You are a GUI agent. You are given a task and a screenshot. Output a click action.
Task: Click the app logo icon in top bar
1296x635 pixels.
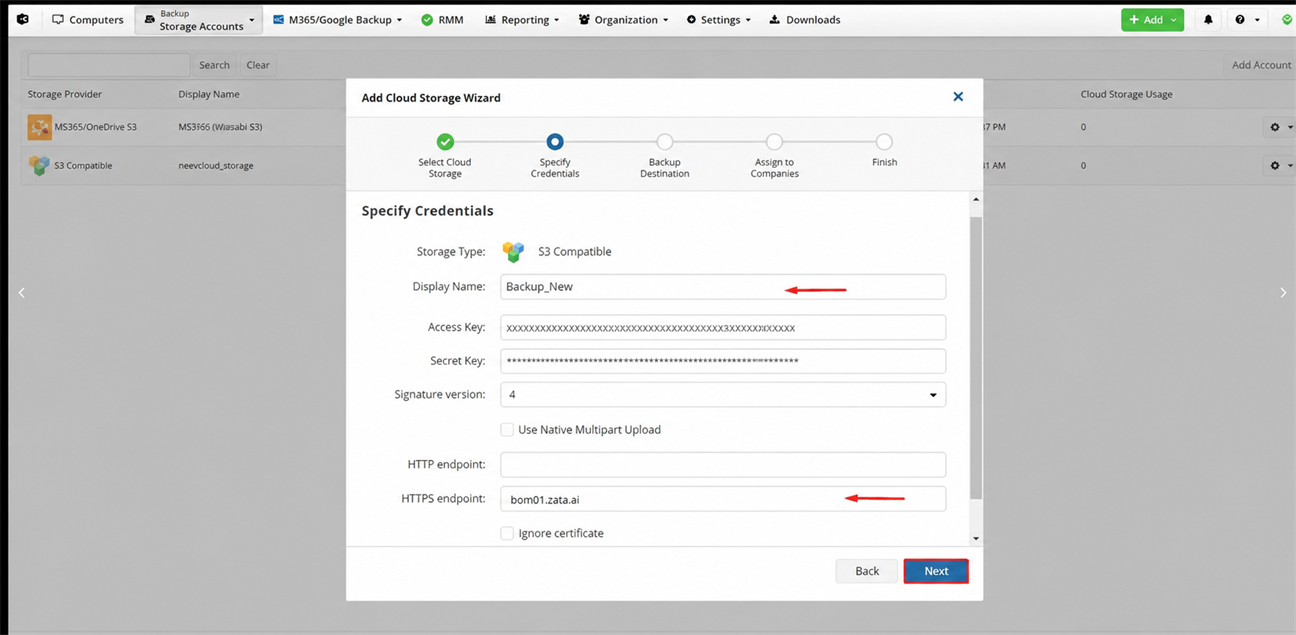22,19
